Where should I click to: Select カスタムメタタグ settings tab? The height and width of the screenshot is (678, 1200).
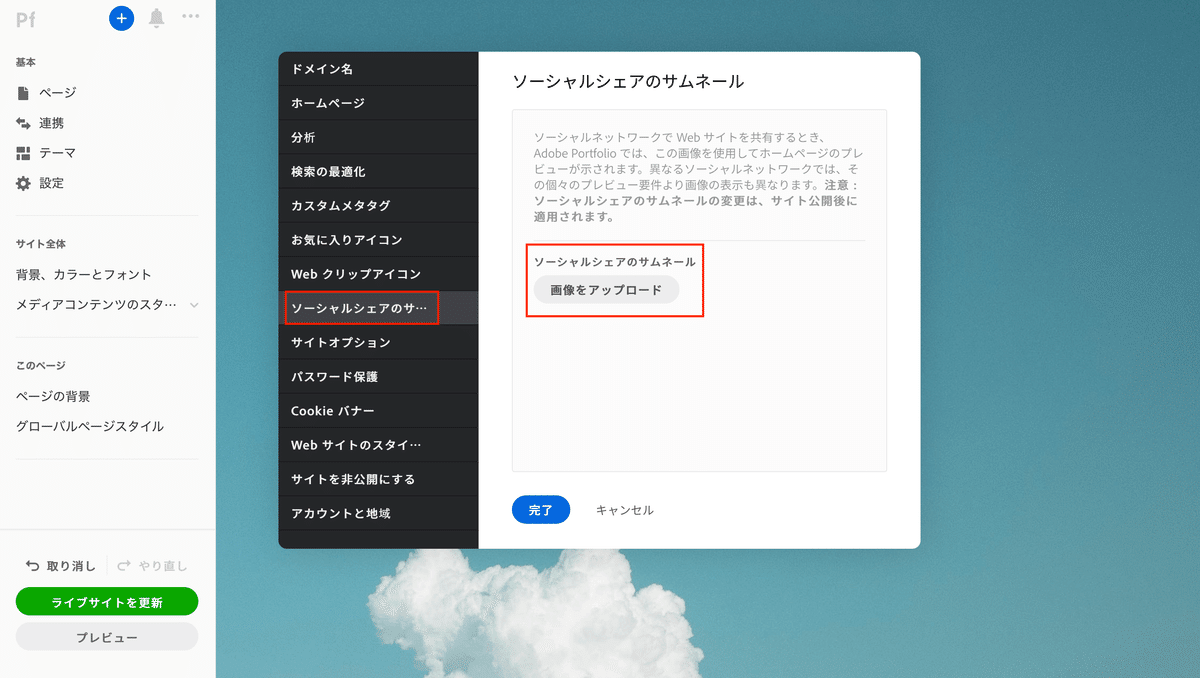pyautogui.click(x=378, y=205)
